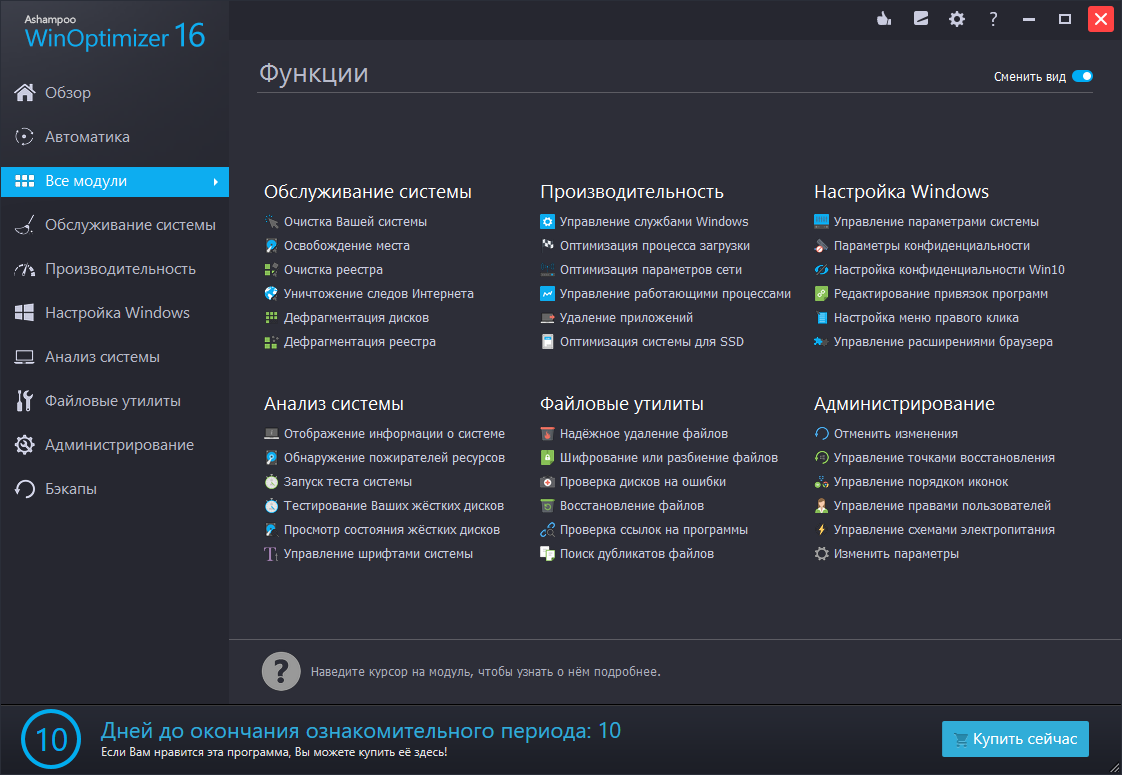The height and width of the screenshot is (775, 1122).
Task: Open Отображение информации о системе
Action: pyautogui.click(x=394, y=434)
